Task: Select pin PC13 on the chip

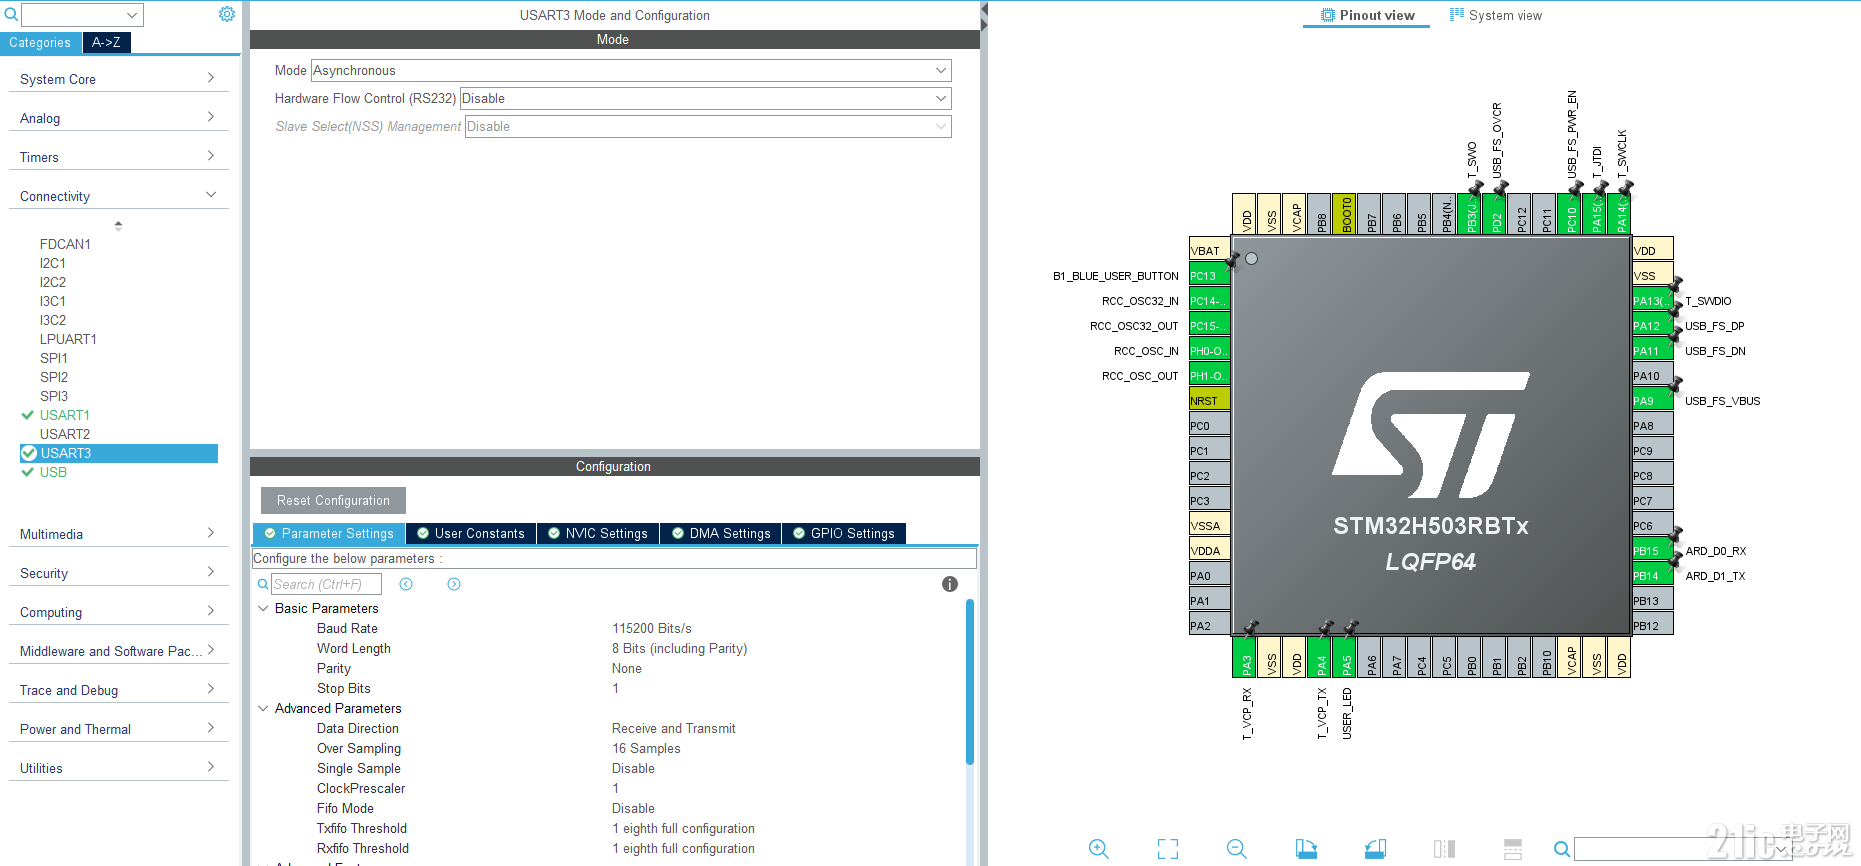Action: click(1209, 276)
